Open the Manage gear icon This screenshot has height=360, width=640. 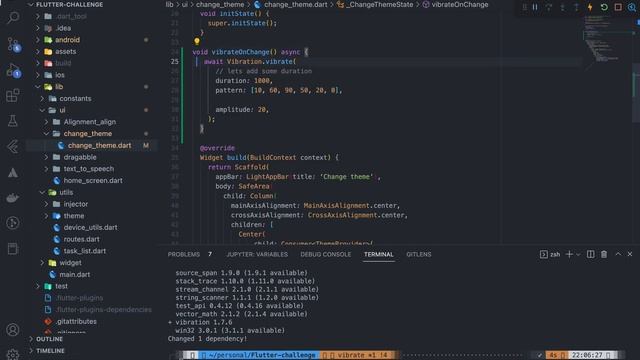pos(13,354)
